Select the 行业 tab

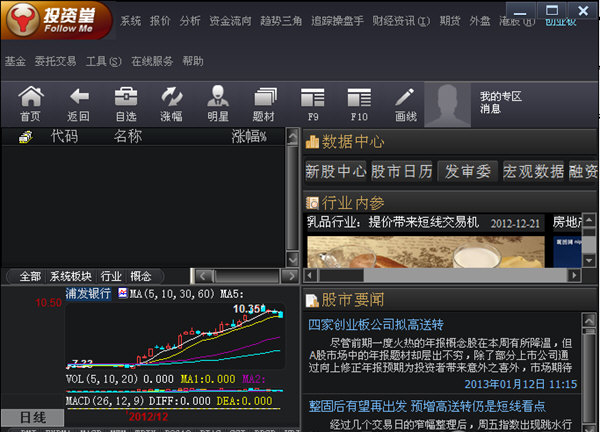pos(111,276)
